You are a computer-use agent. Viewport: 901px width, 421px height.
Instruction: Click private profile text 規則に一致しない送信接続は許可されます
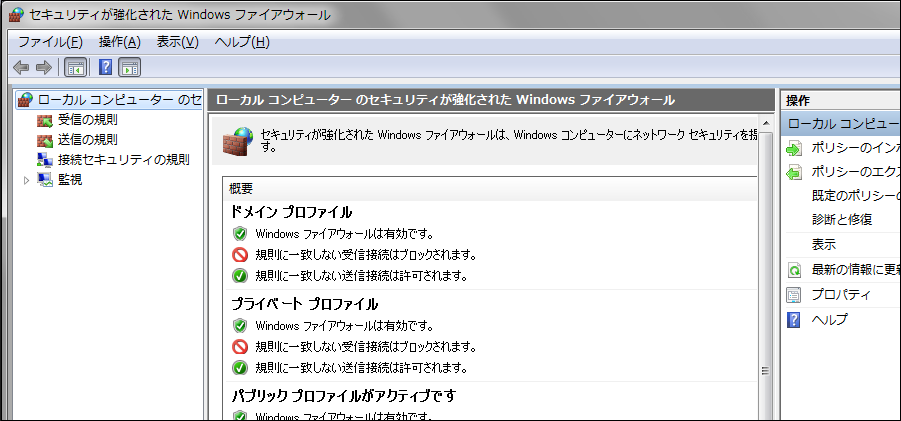(x=361, y=368)
